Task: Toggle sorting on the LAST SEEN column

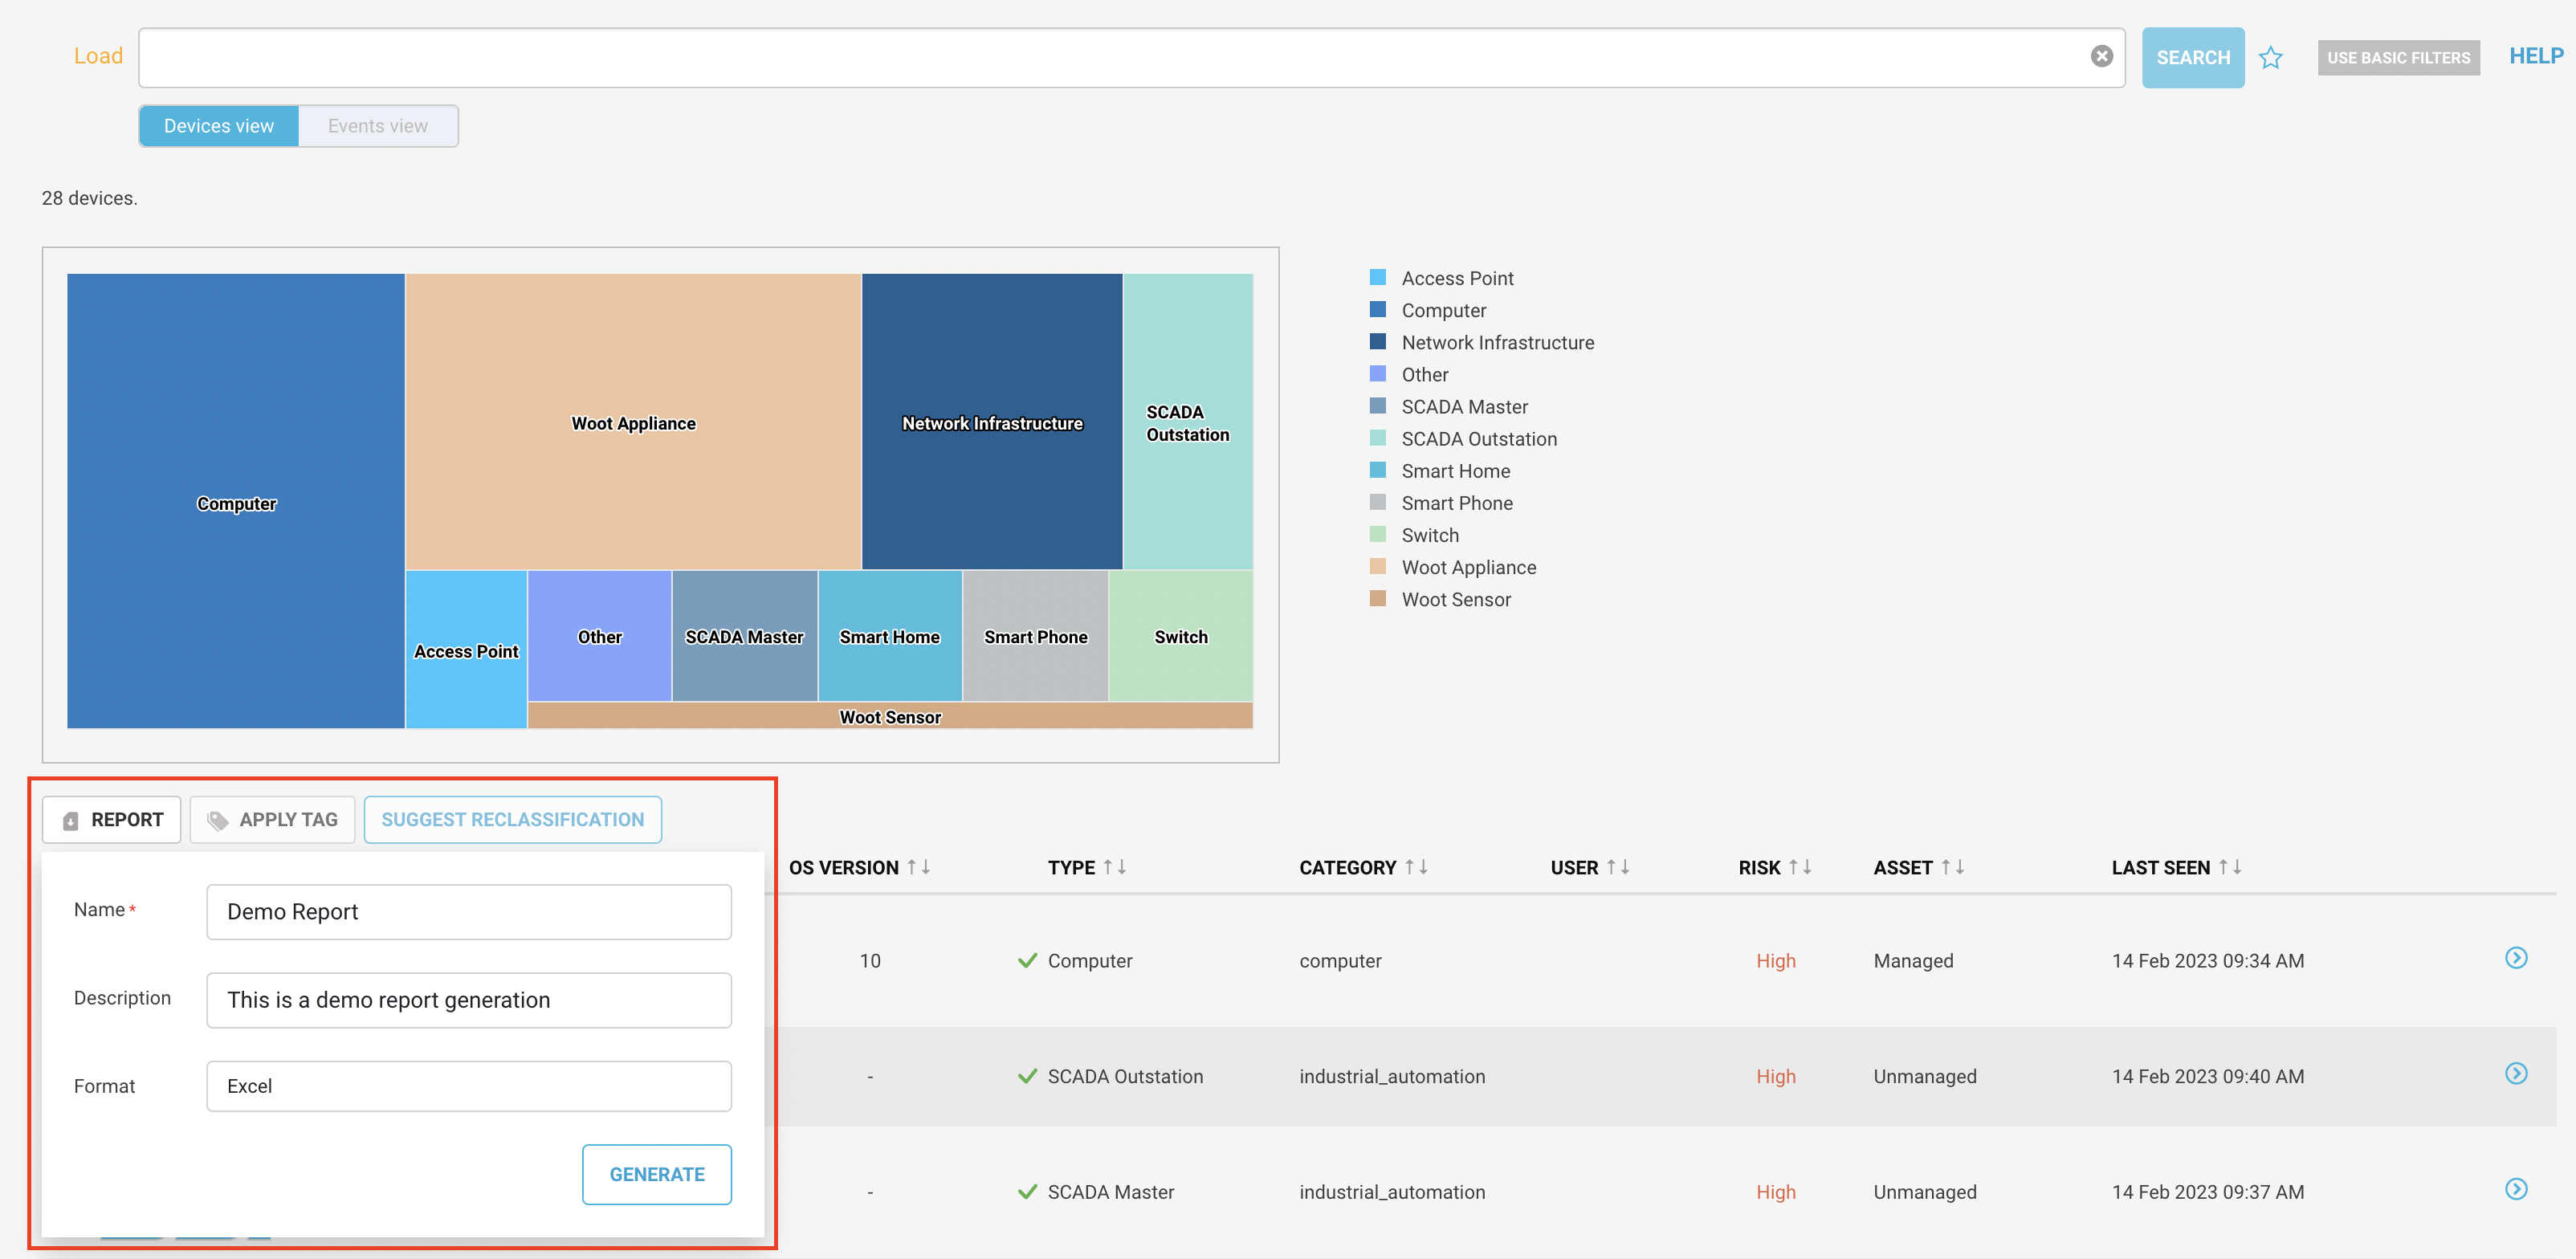Action: coord(2230,866)
